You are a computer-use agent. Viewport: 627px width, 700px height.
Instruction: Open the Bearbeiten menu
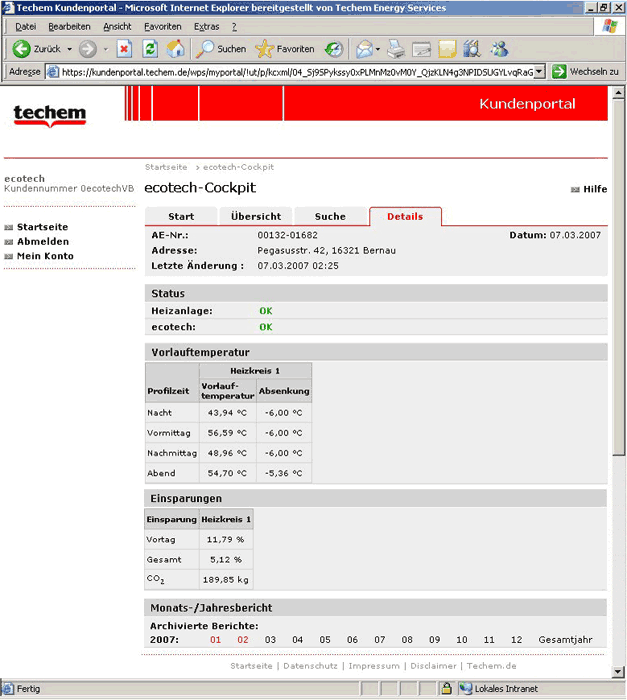coord(69,27)
